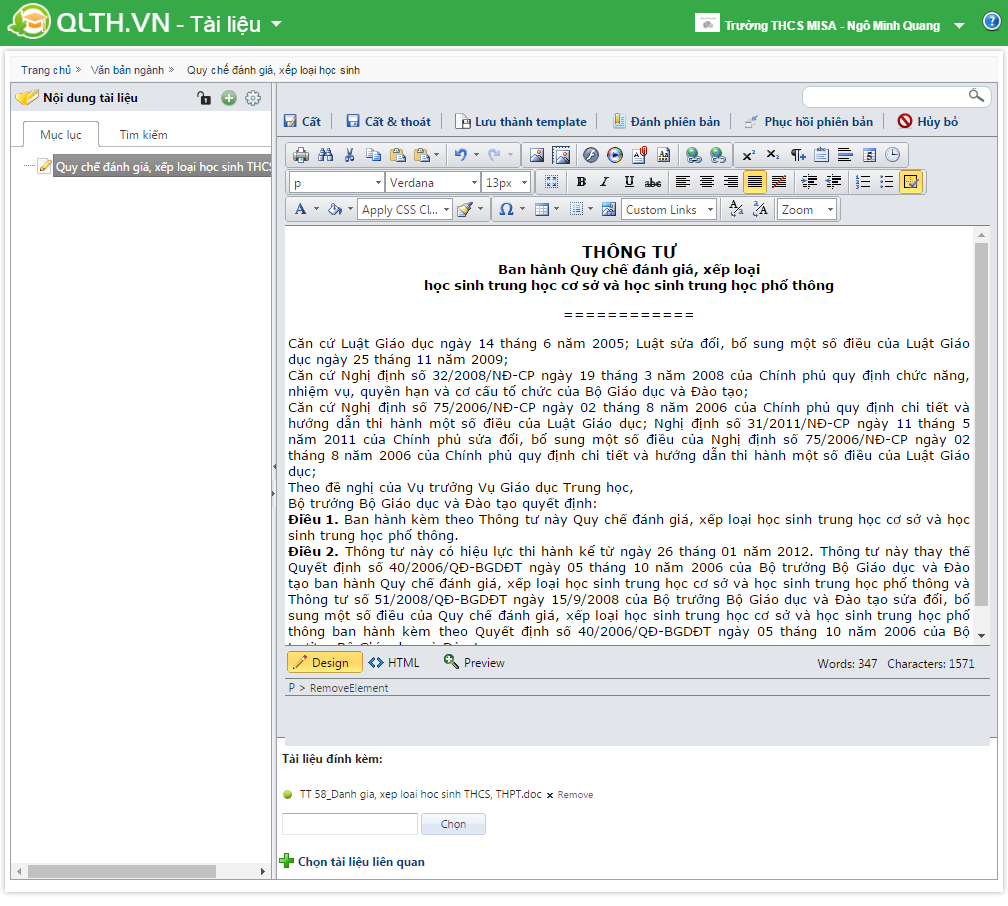
Task: Open the Flash Manager icon
Action: pyautogui.click(x=591, y=155)
